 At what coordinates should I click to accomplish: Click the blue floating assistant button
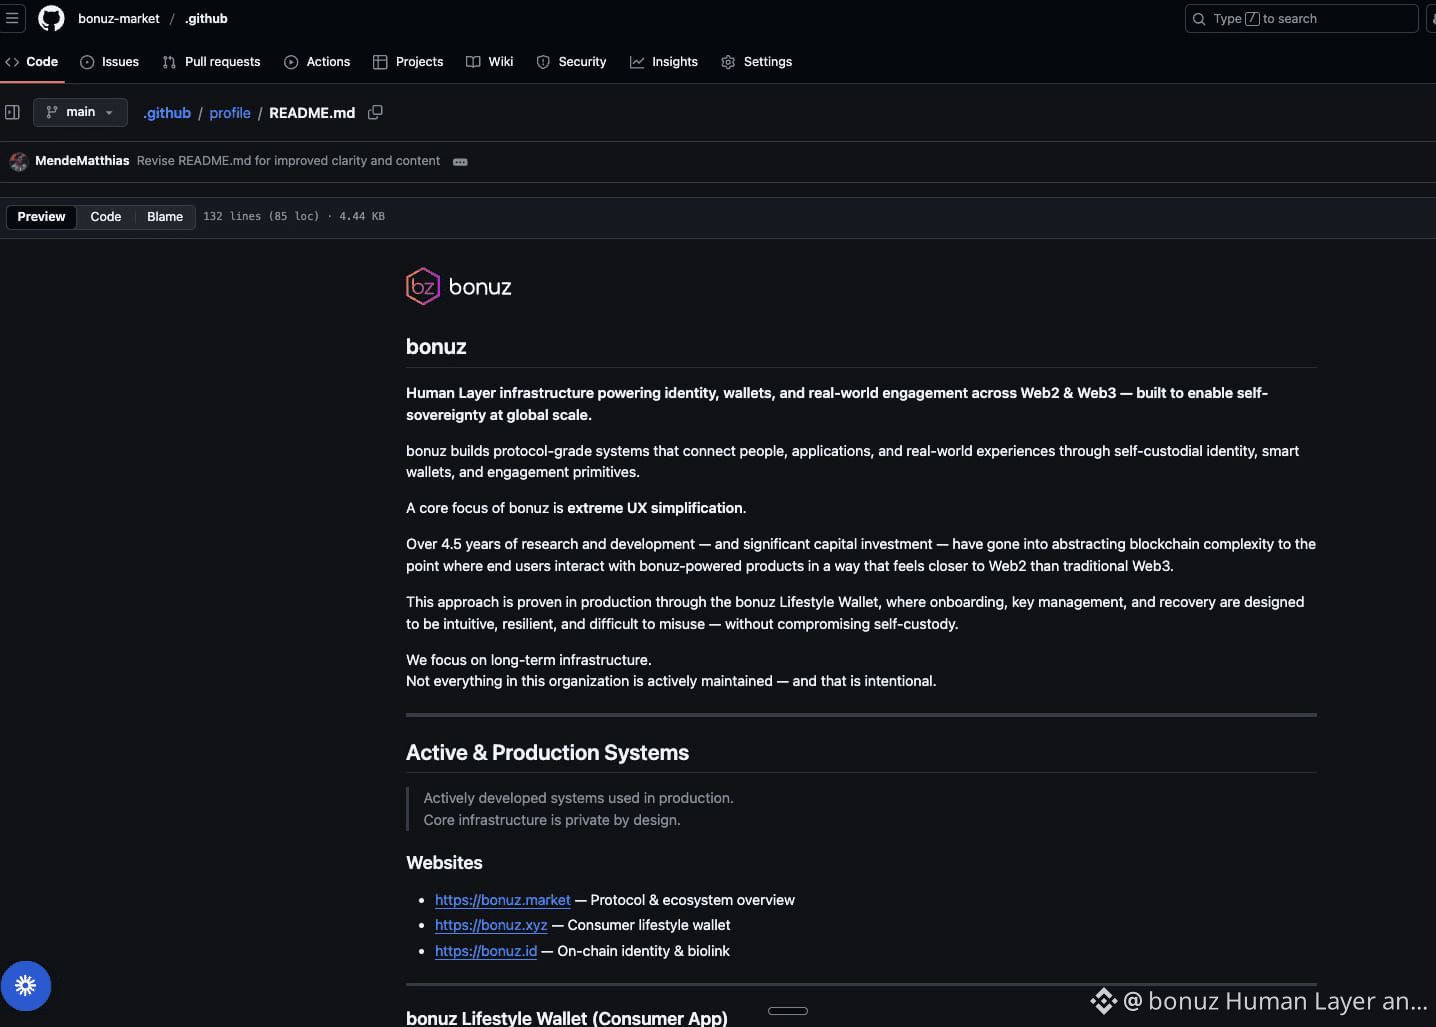26,985
